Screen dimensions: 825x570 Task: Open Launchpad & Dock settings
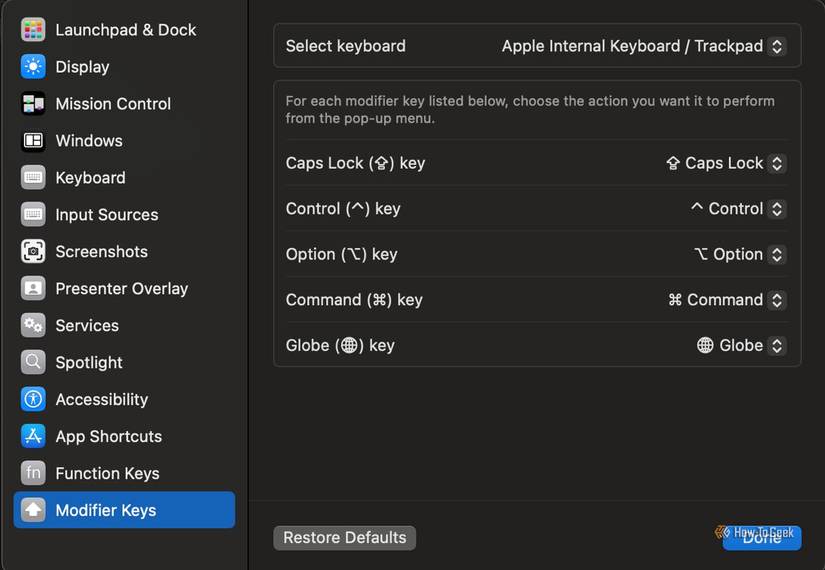[x=125, y=30]
